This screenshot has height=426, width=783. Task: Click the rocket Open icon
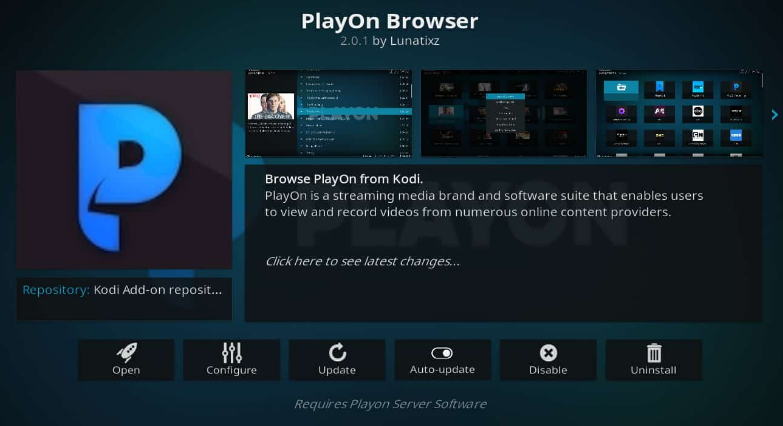[126, 353]
